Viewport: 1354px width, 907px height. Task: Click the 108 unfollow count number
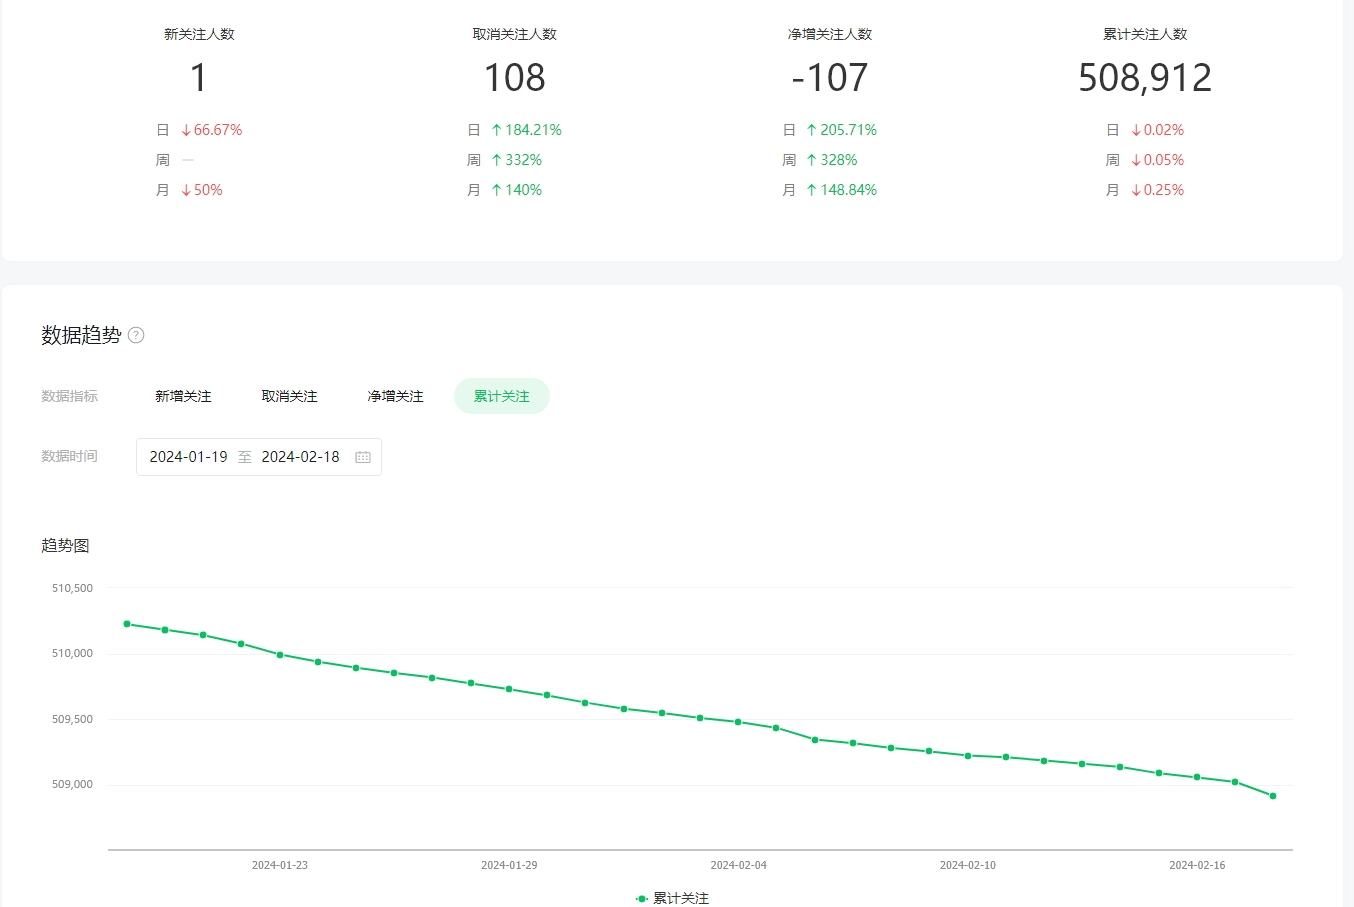[x=514, y=78]
